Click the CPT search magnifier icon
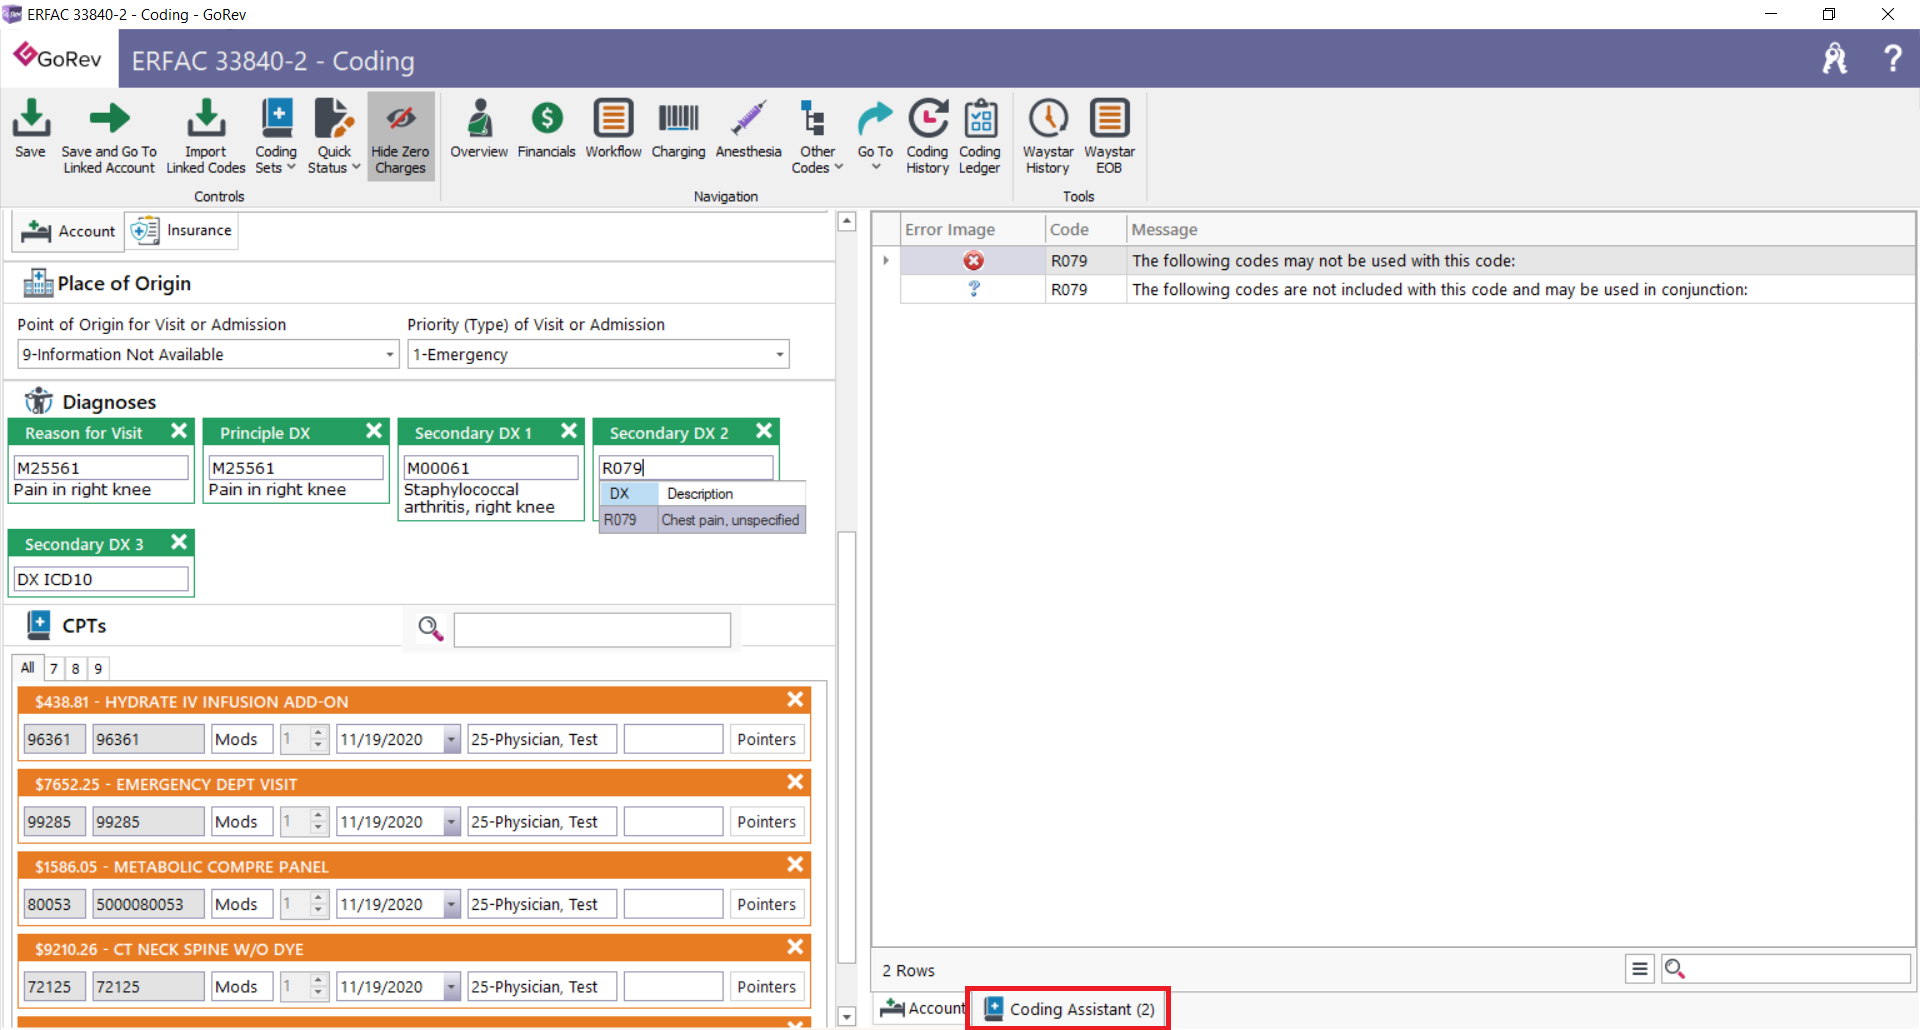Image resolution: width=1920 pixels, height=1030 pixels. (x=430, y=628)
